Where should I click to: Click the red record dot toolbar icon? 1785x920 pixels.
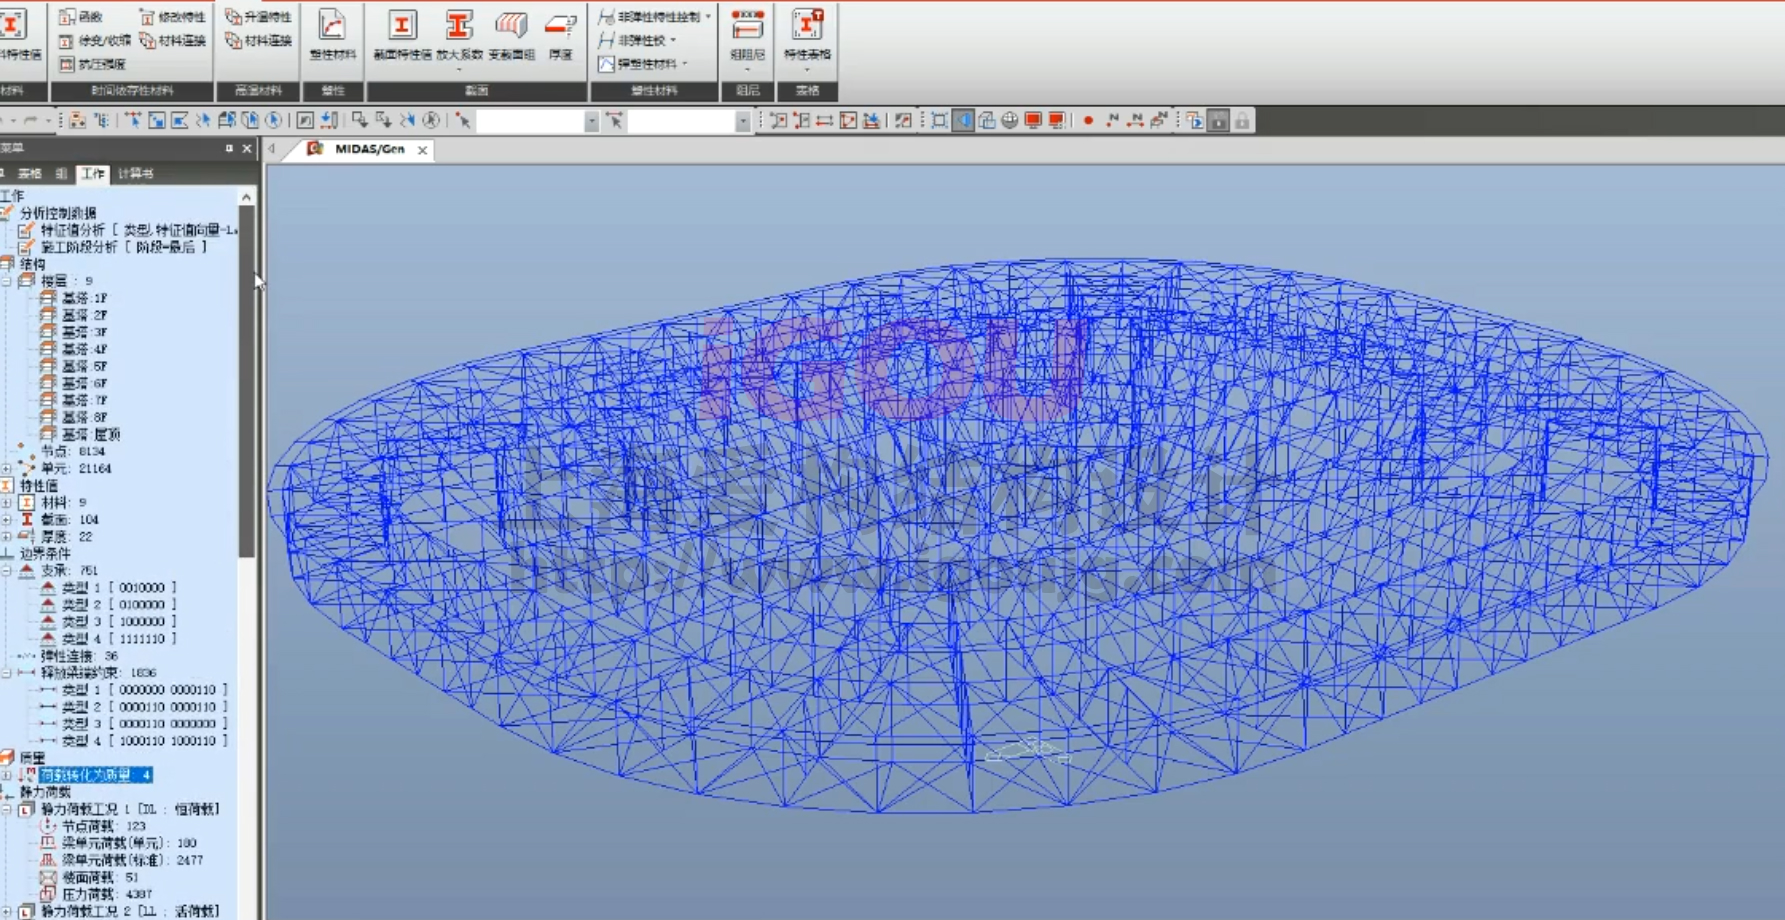[x=1088, y=121]
